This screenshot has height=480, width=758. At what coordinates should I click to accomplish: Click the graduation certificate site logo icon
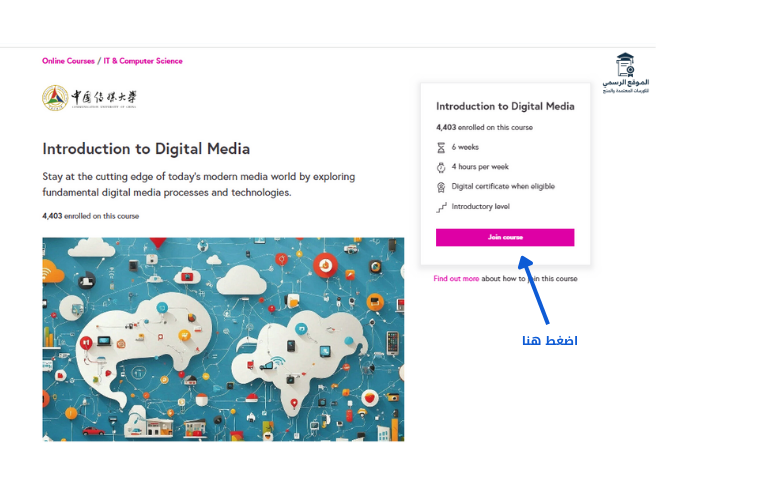[625, 65]
